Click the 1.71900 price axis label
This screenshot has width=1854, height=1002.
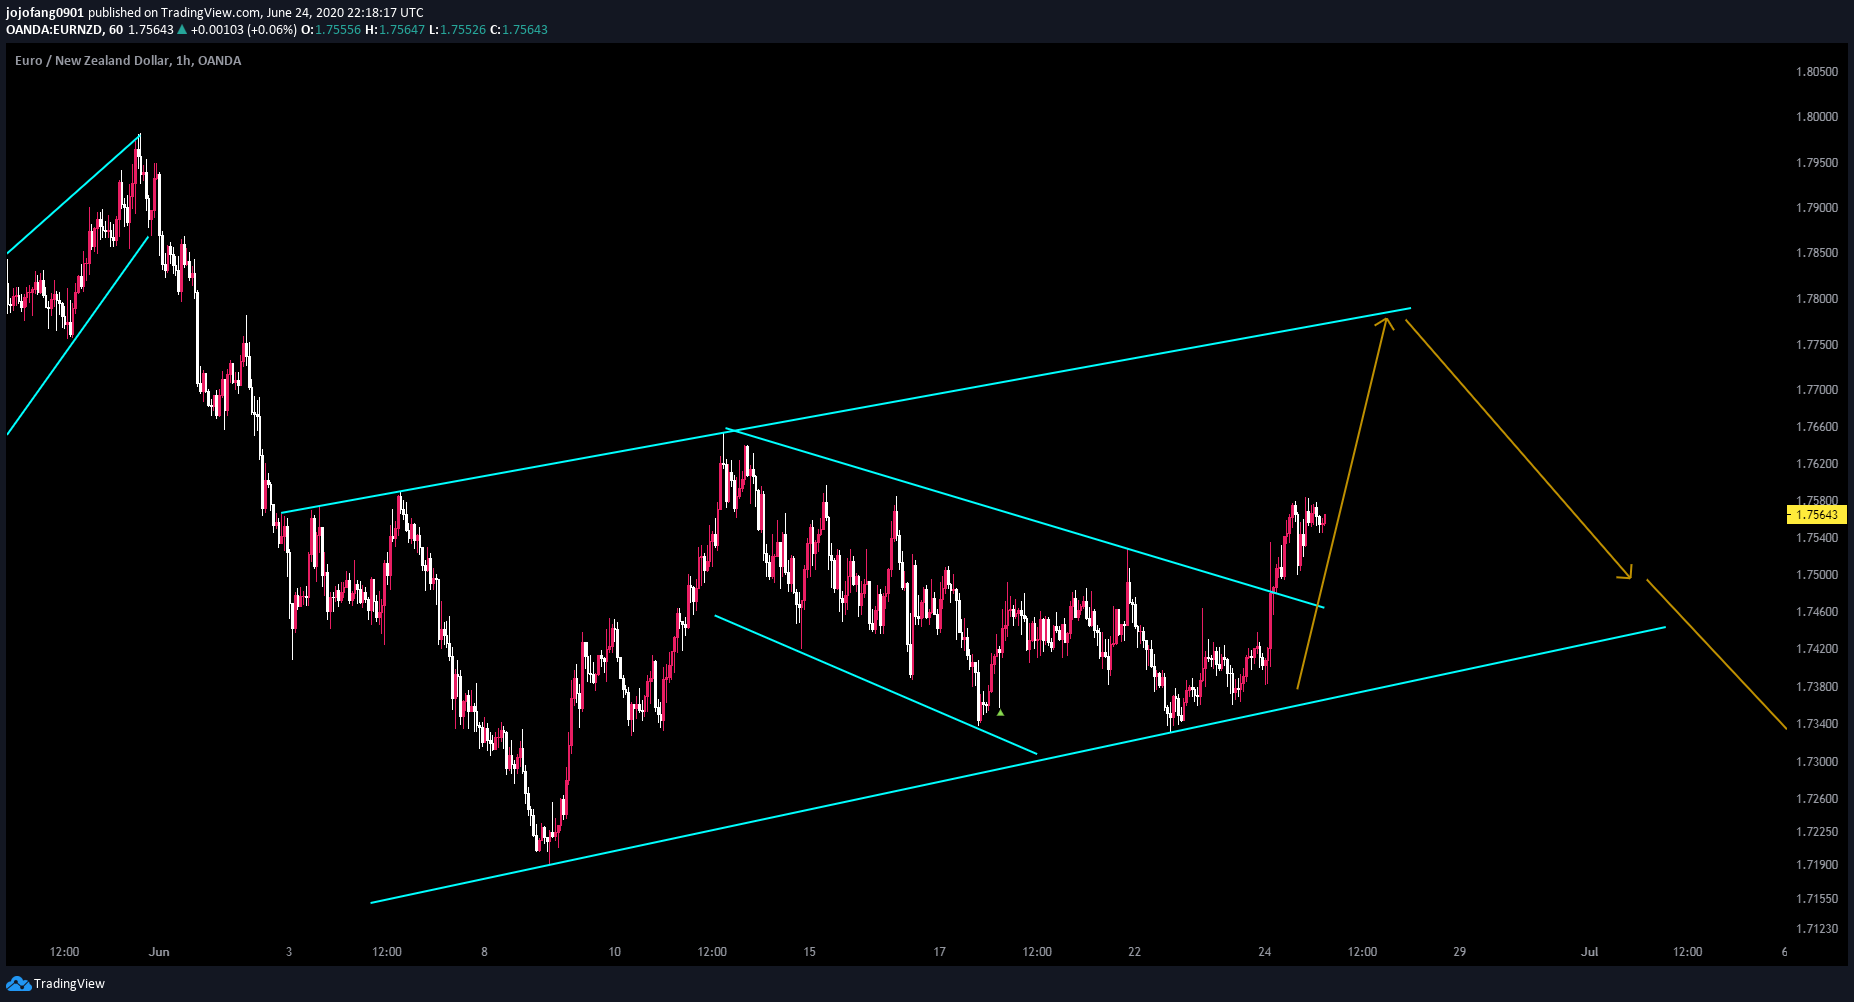(1817, 865)
